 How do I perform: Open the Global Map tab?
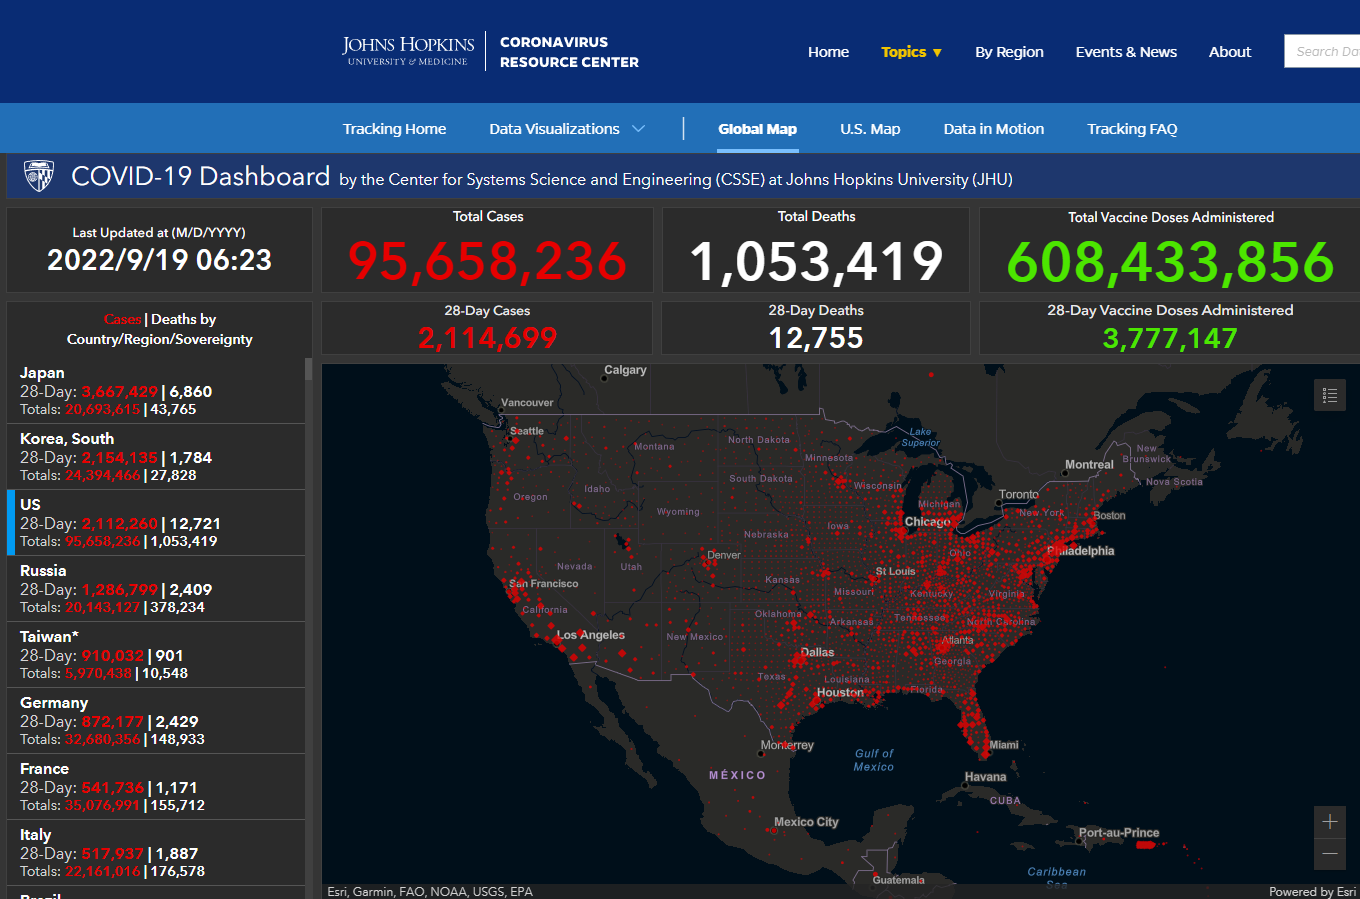pyautogui.click(x=757, y=129)
